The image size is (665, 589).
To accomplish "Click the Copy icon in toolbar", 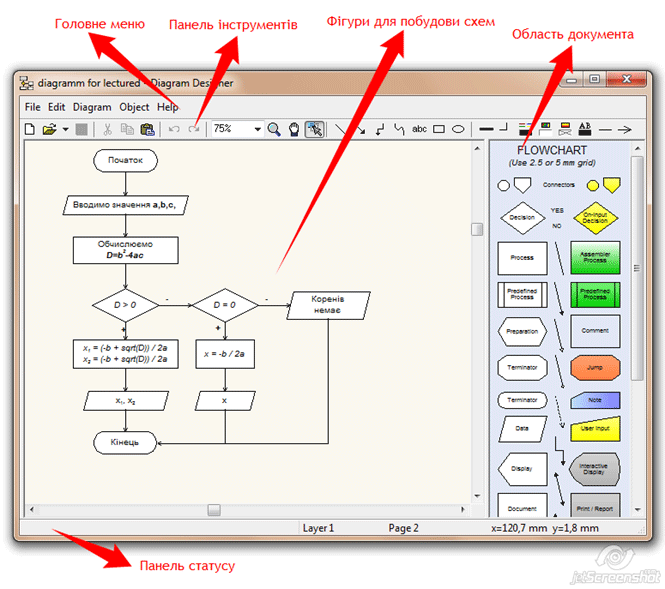I will [127, 129].
